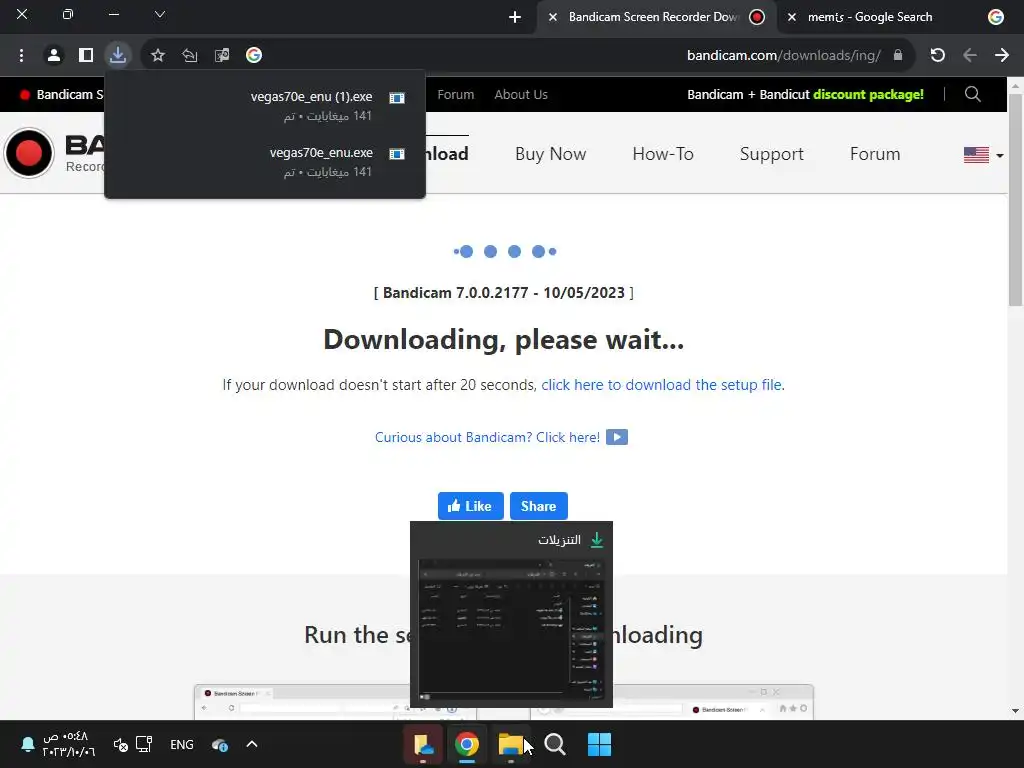Go back with the left arrow

(970, 55)
